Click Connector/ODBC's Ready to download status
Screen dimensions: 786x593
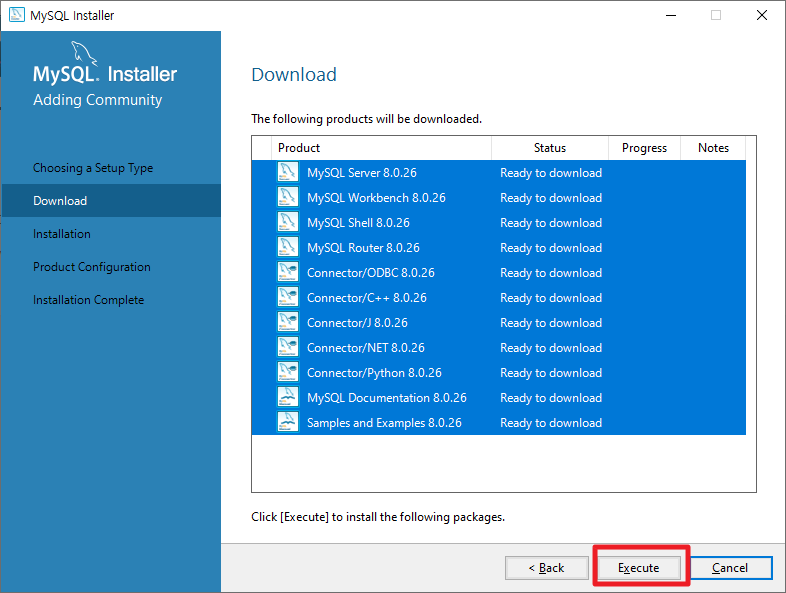coord(551,273)
